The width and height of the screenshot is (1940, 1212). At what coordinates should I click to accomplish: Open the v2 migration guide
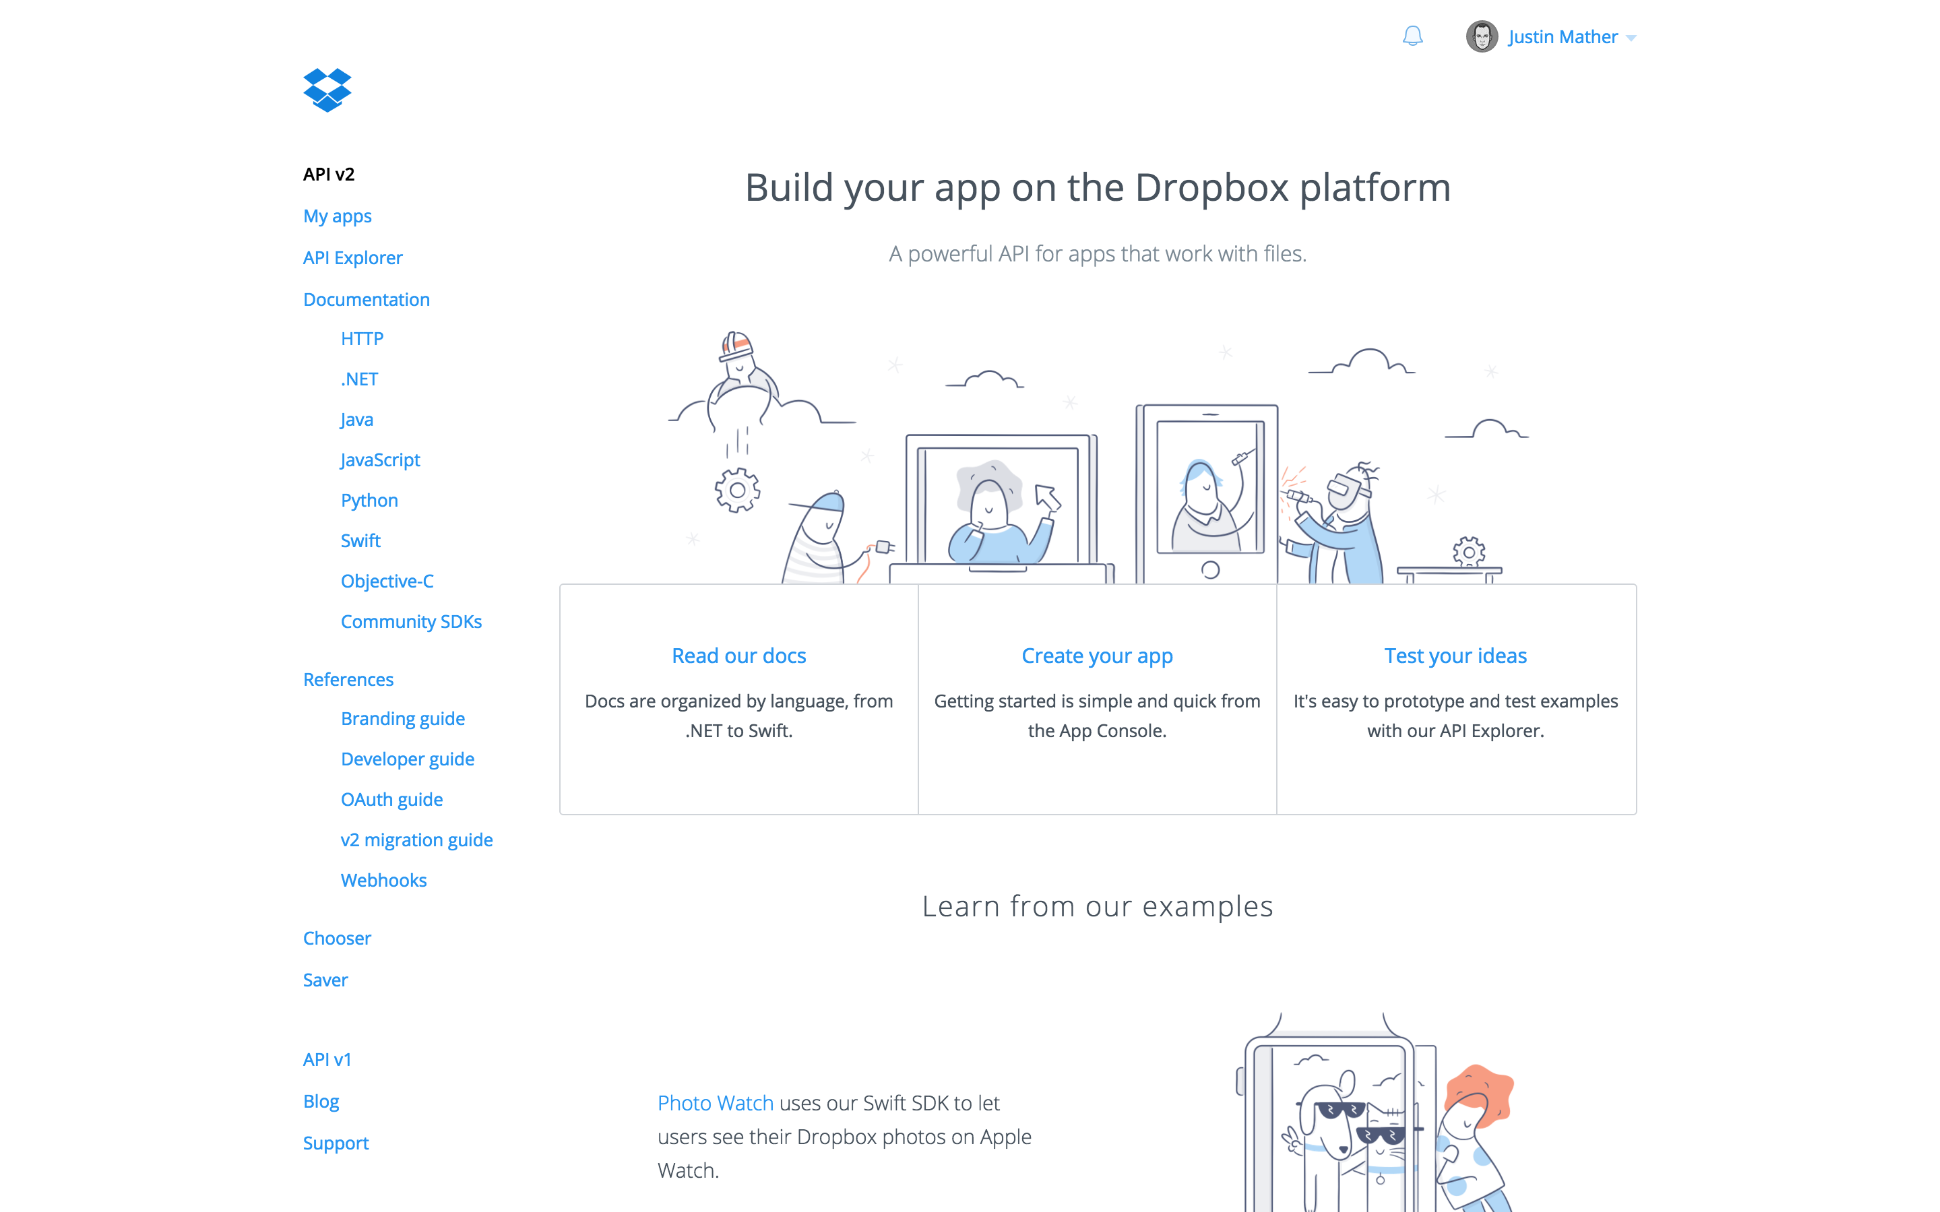coord(417,839)
